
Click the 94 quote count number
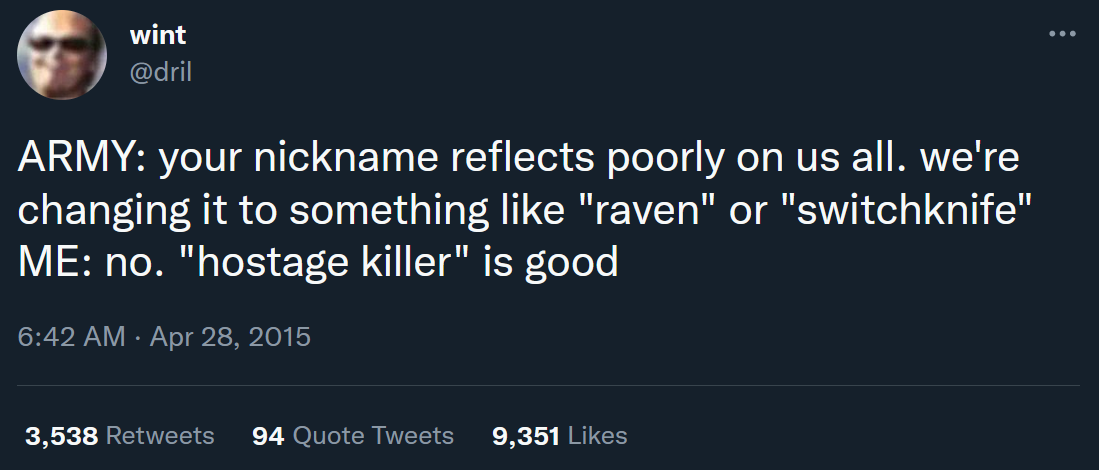click(x=267, y=436)
